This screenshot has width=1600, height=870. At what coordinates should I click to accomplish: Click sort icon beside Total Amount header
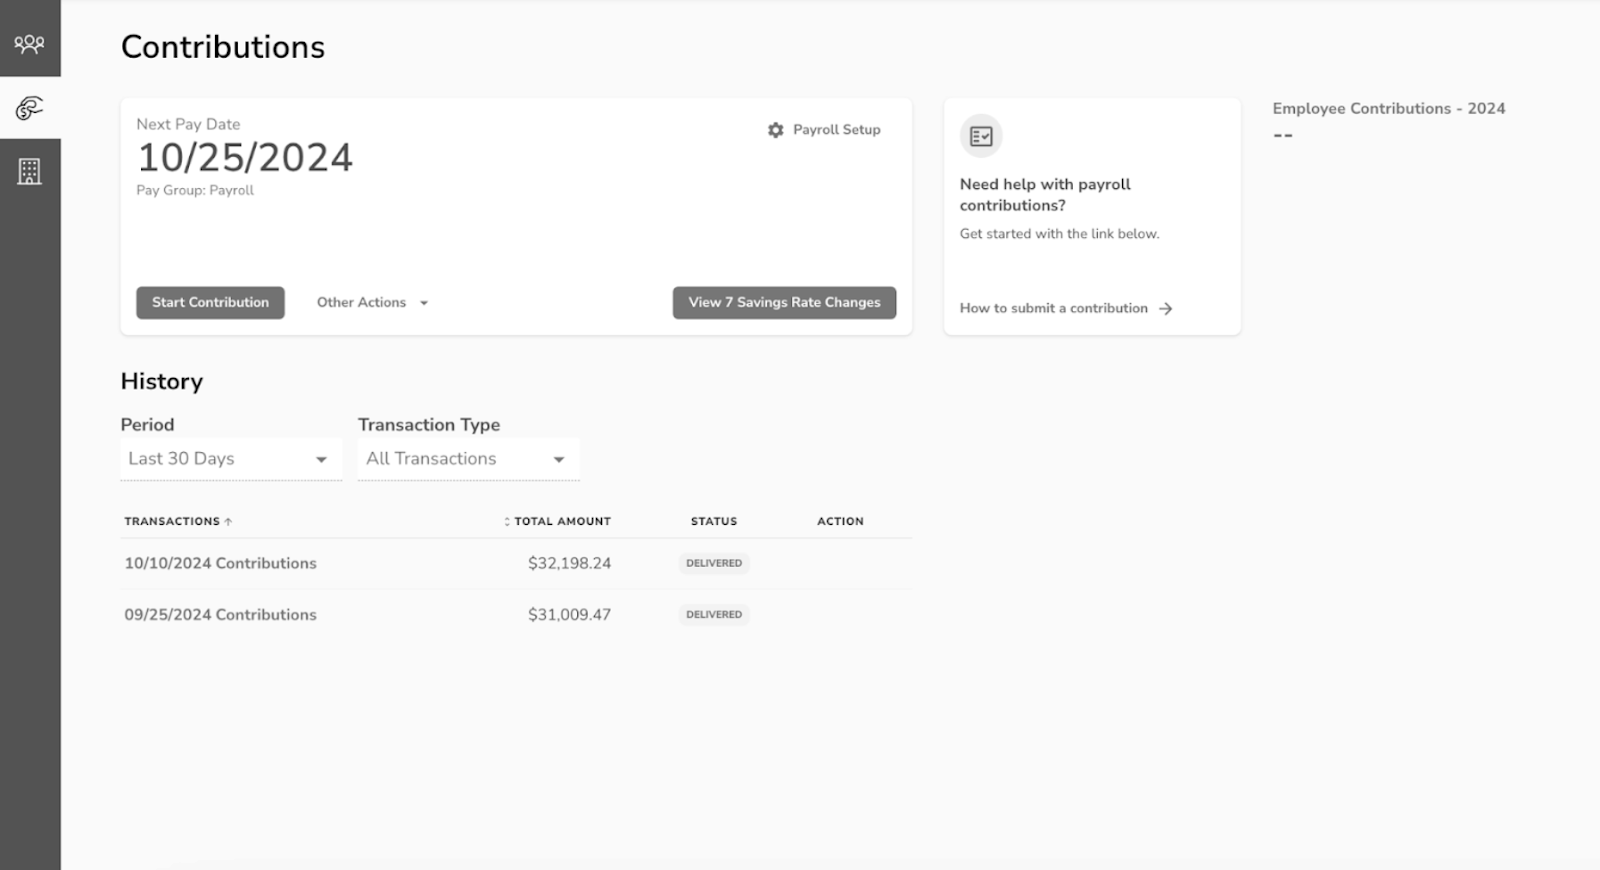tap(506, 522)
